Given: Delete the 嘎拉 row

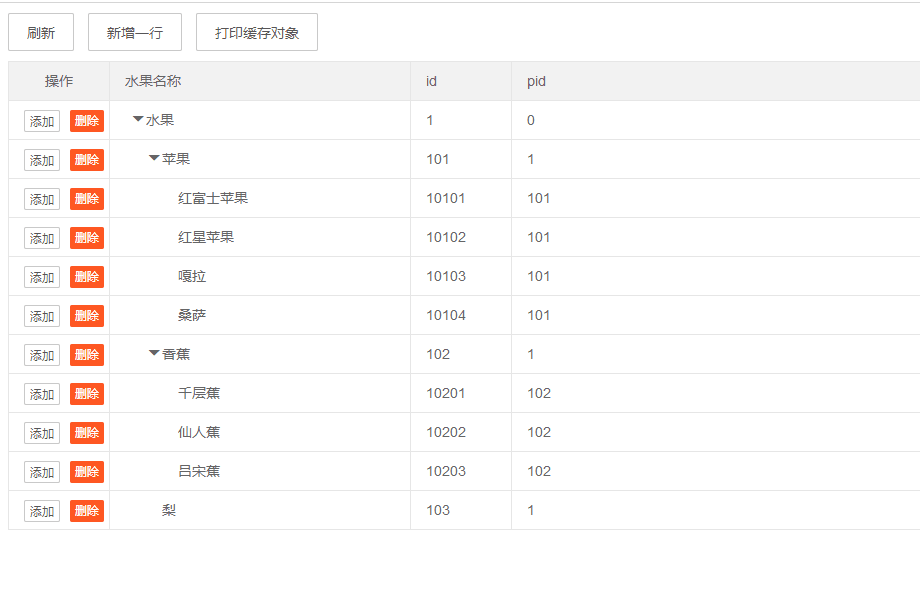Looking at the screenshot, I should pos(87,277).
